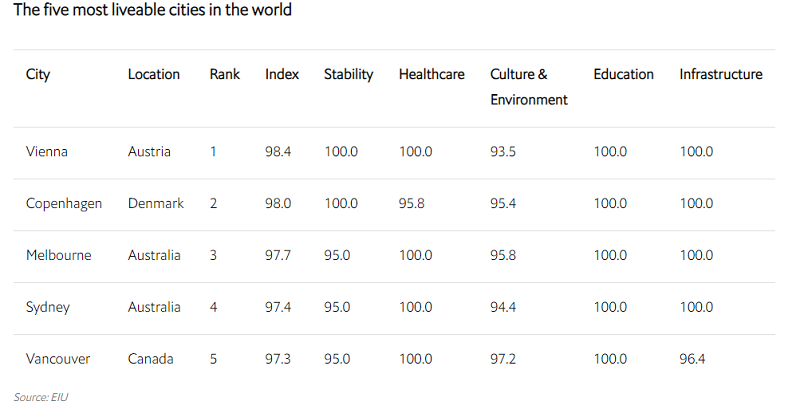
Task: Click the Index column header
Action: coord(282,74)
